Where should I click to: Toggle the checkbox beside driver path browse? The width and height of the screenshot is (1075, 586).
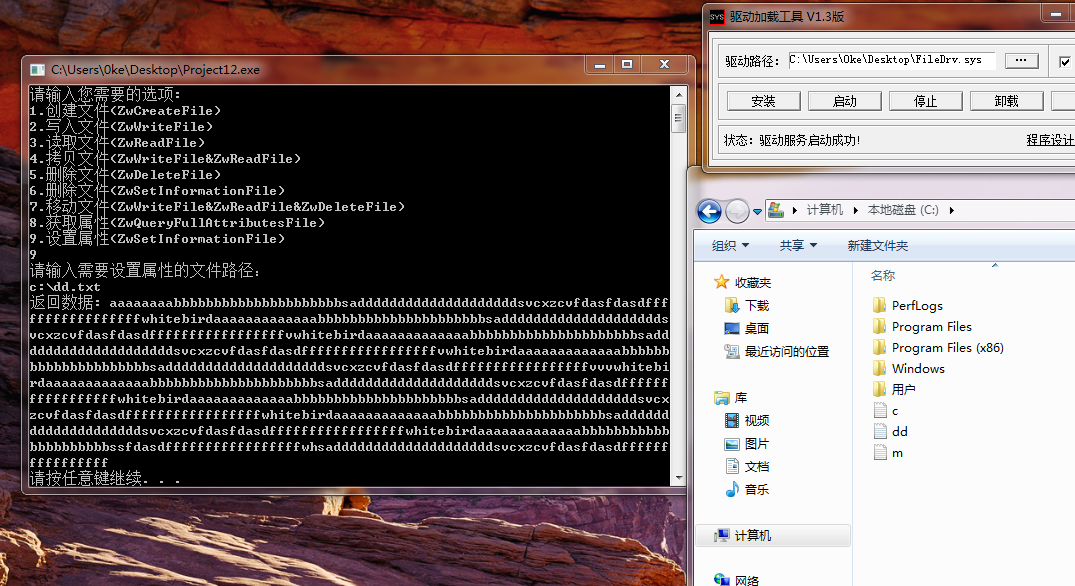(x=1064, y=62)
